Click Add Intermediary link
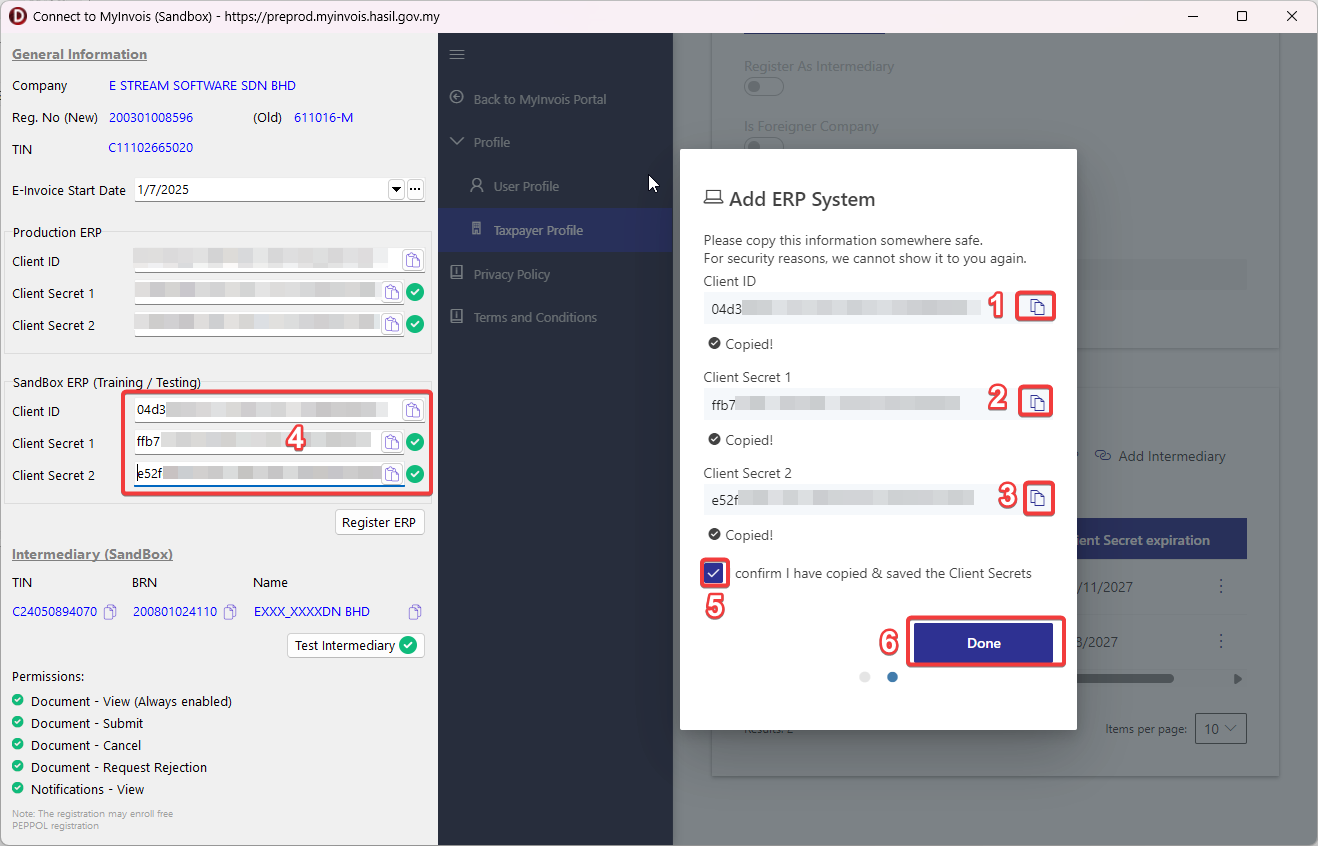 click(1172, 456)
